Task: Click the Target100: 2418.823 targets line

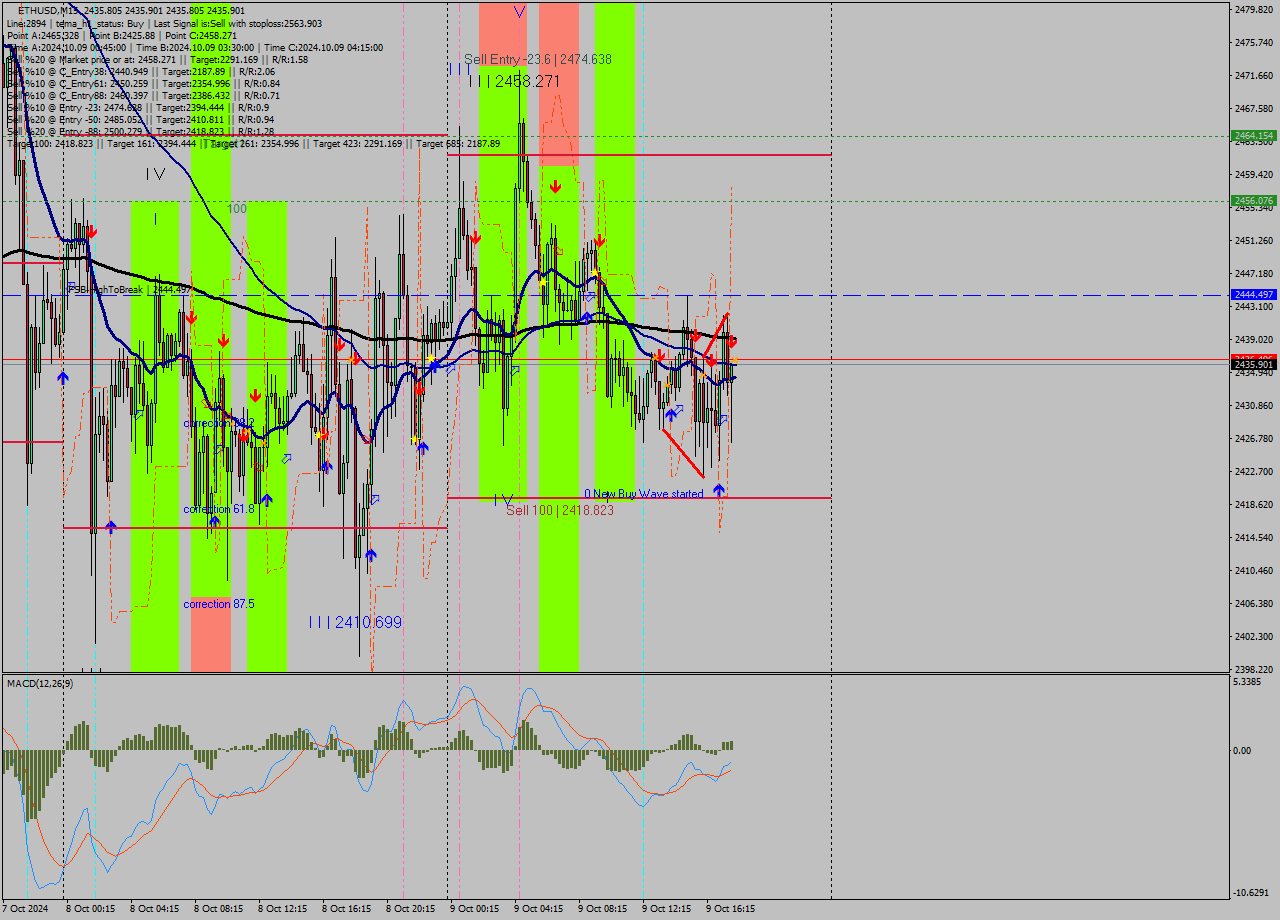Action: pos(253,144)
